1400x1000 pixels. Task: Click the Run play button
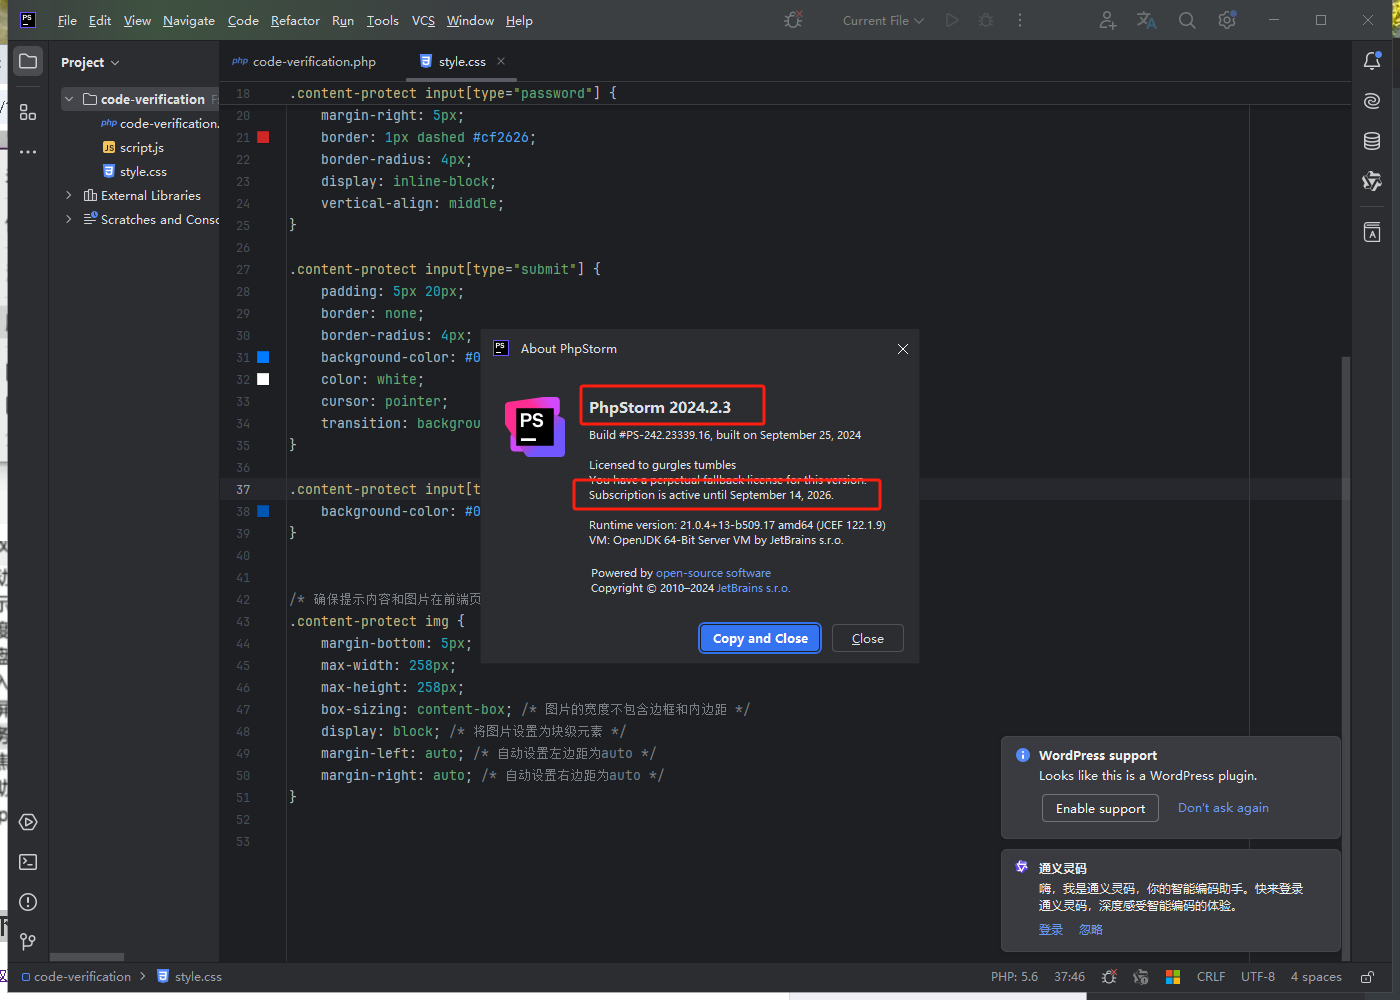(x=952, y=20)
